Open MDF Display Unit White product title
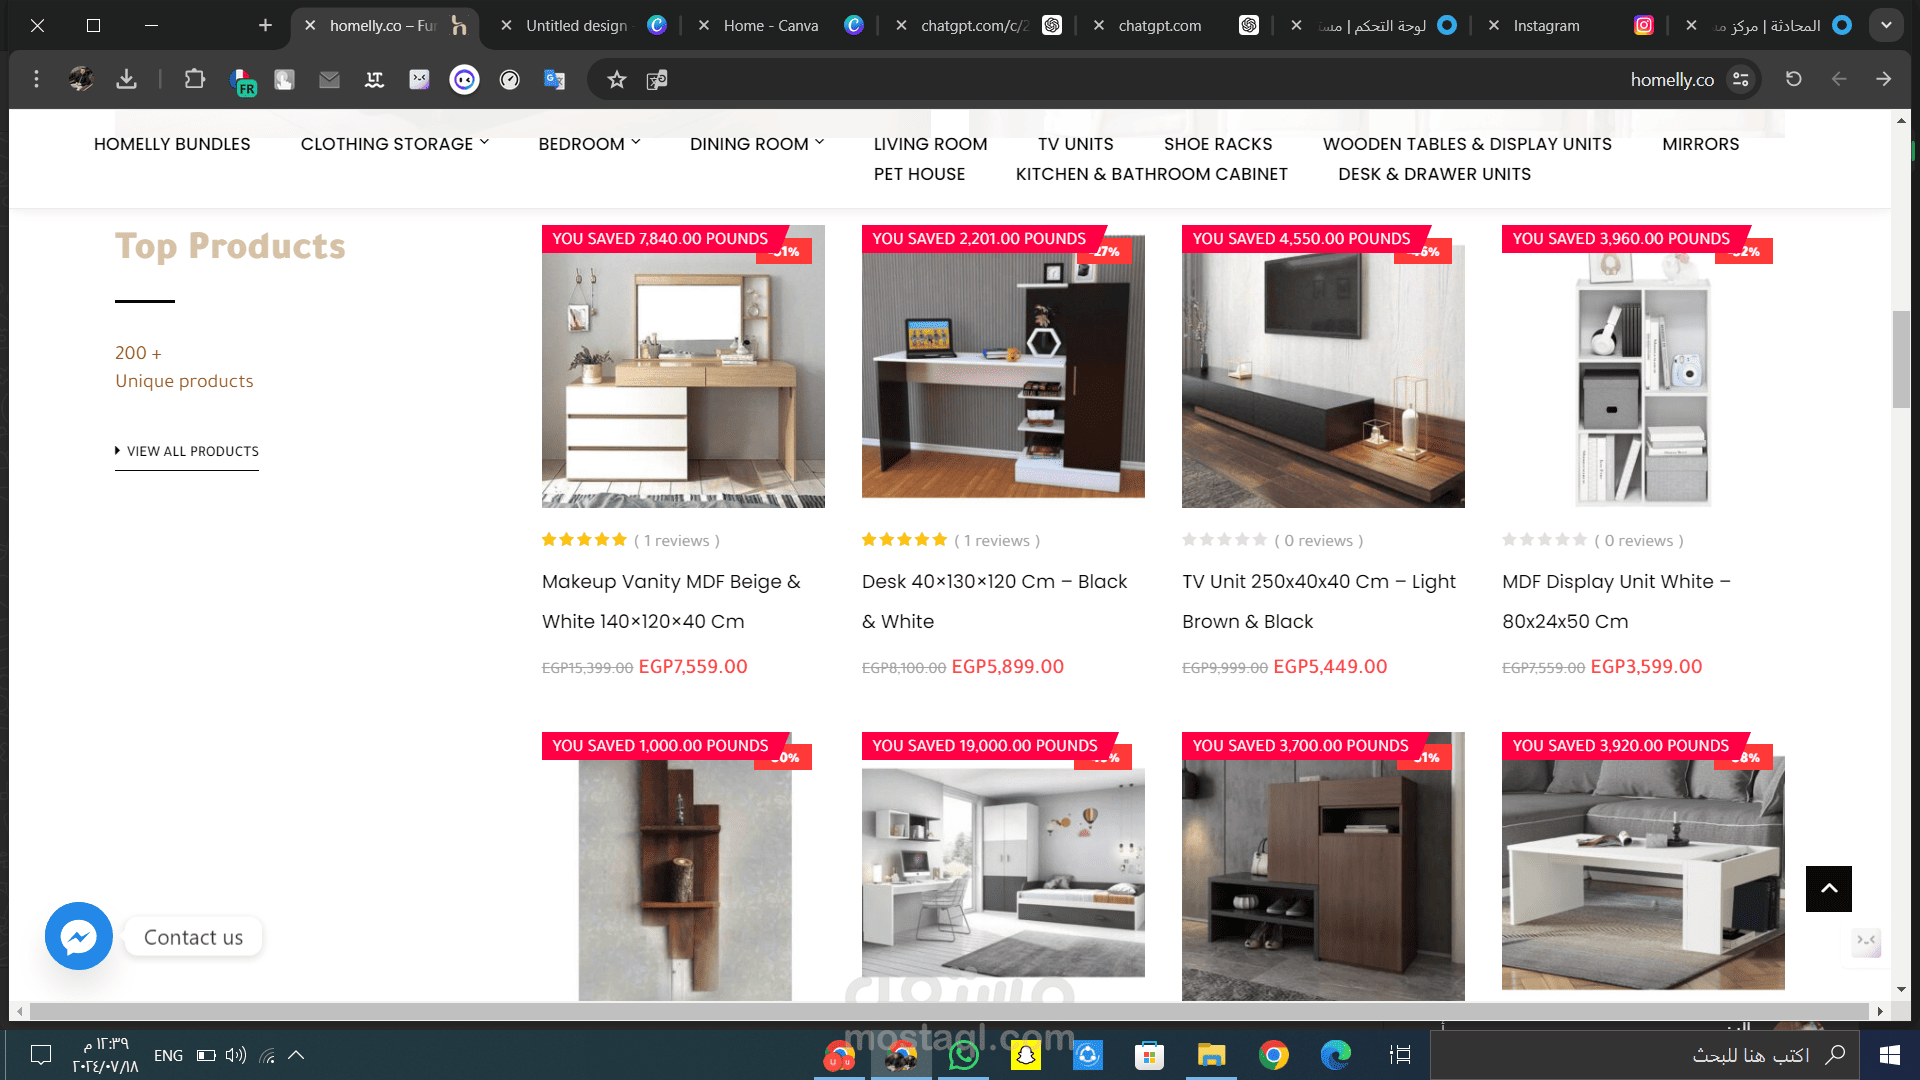Viewport: 1920px width, 1080px height. [1616, 601]
